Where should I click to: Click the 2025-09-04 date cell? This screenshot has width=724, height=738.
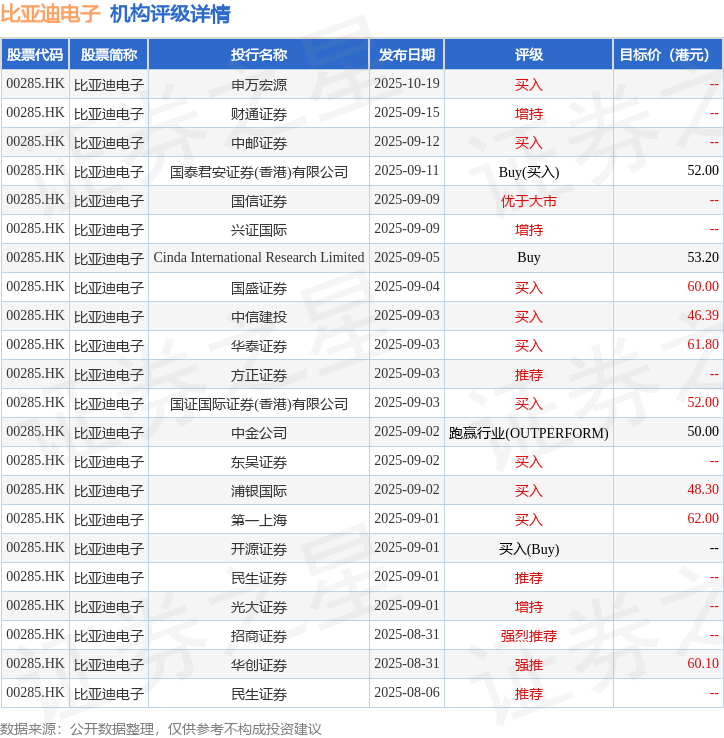point(407,287)
